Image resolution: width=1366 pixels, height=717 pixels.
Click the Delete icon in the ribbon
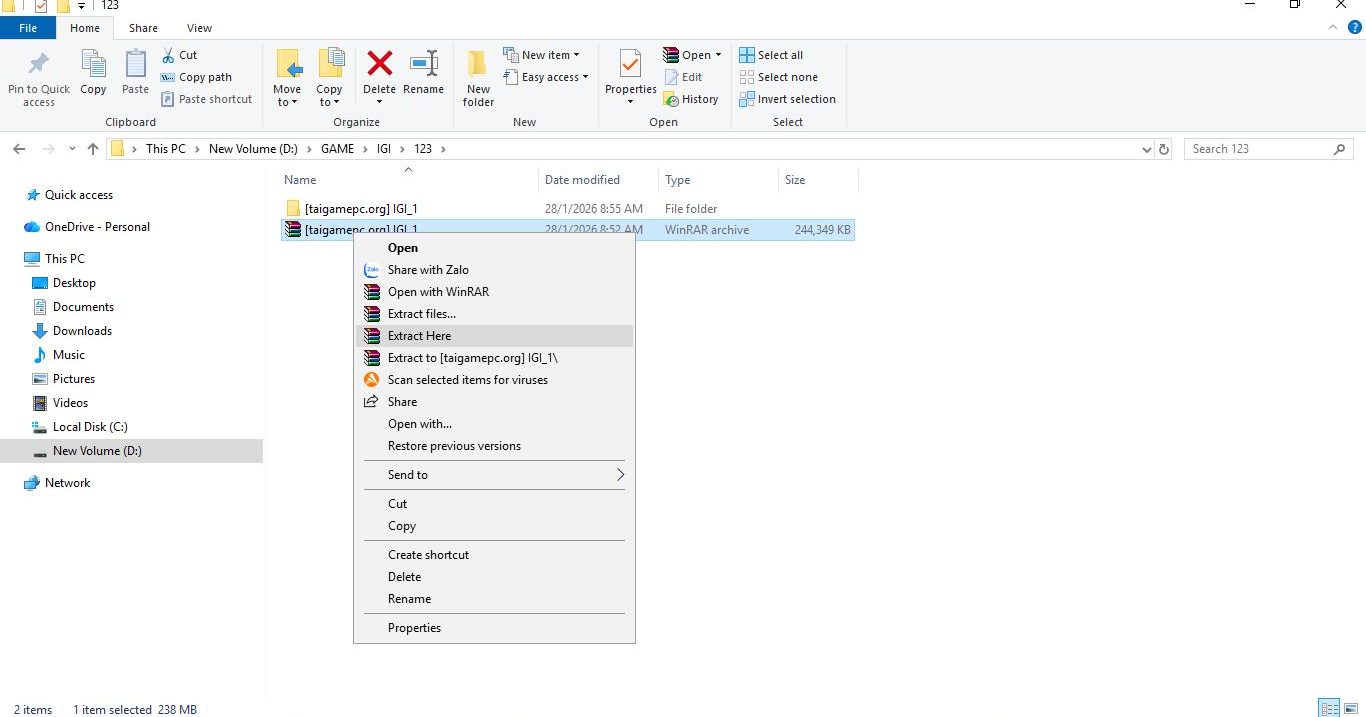click(x=379, y=66)
